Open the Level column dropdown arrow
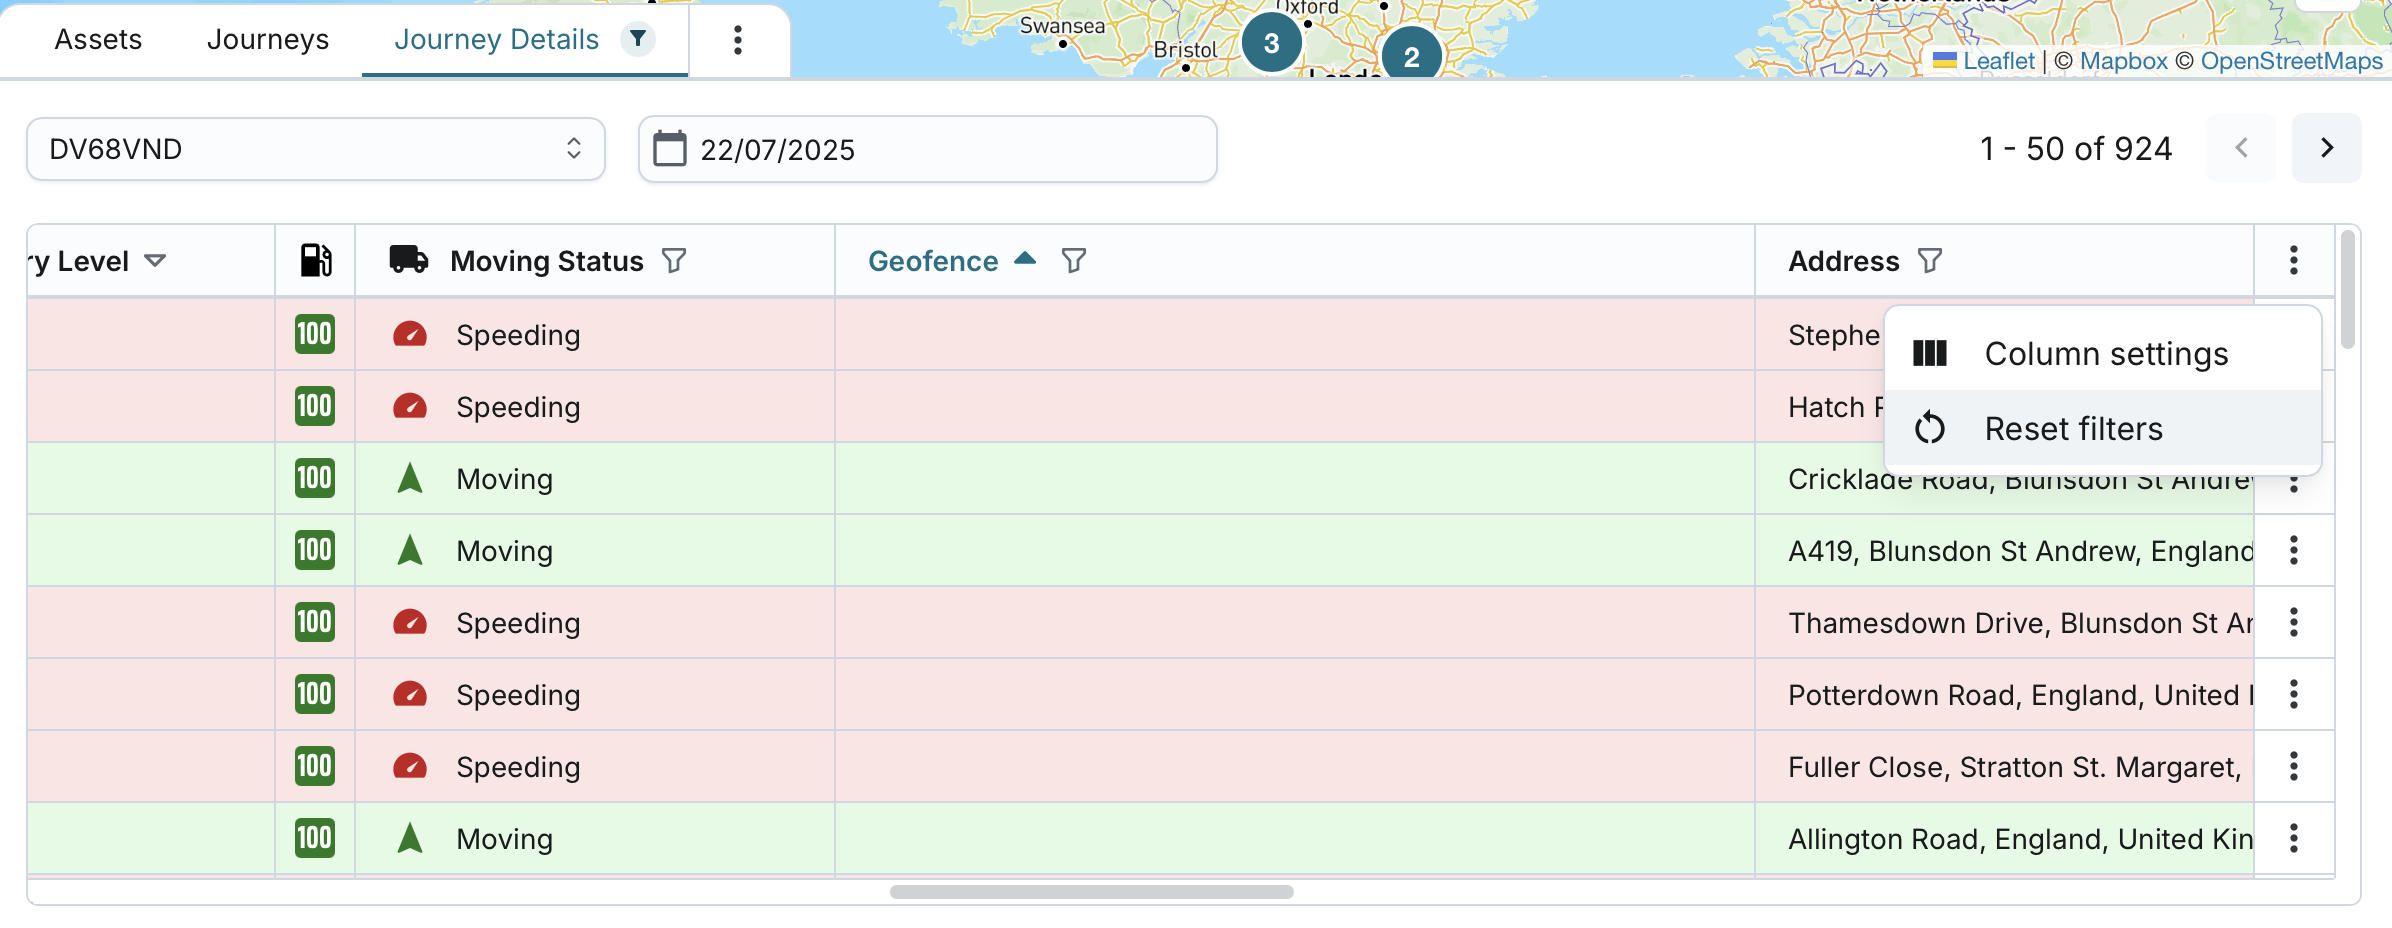The width and height of the screenshot is (2392, 928). [155, 261]
